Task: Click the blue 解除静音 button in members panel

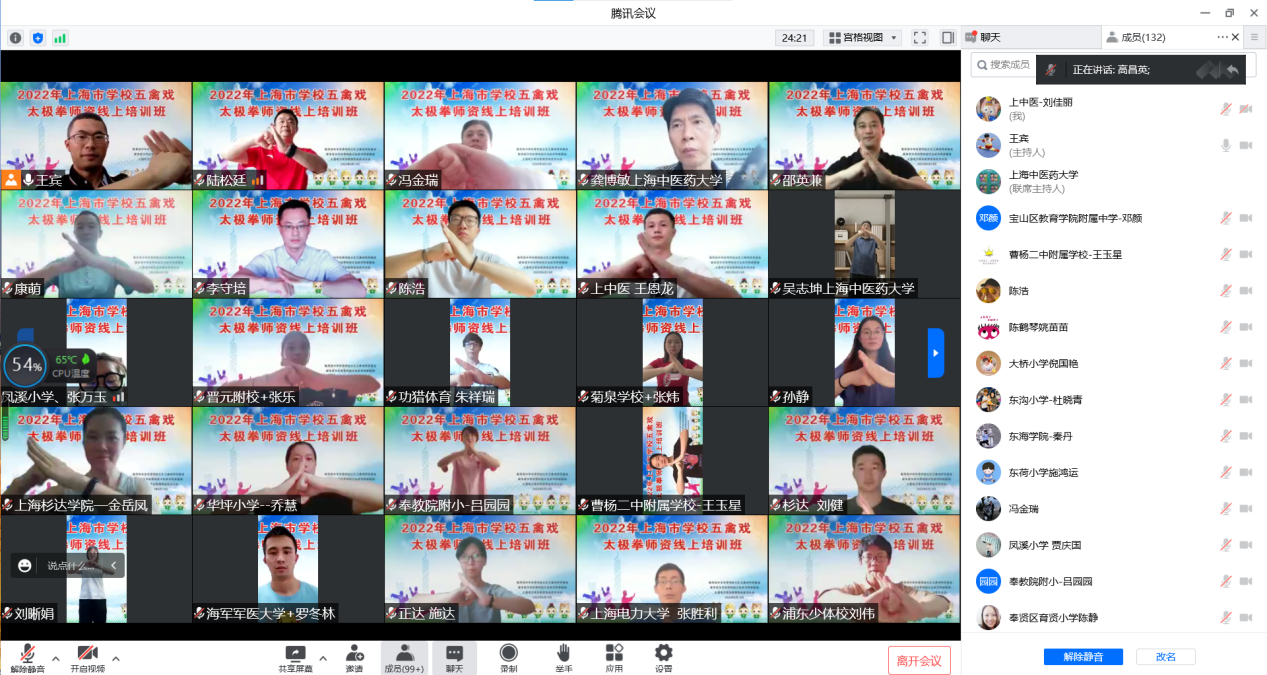Action: tap(1083, 657)
